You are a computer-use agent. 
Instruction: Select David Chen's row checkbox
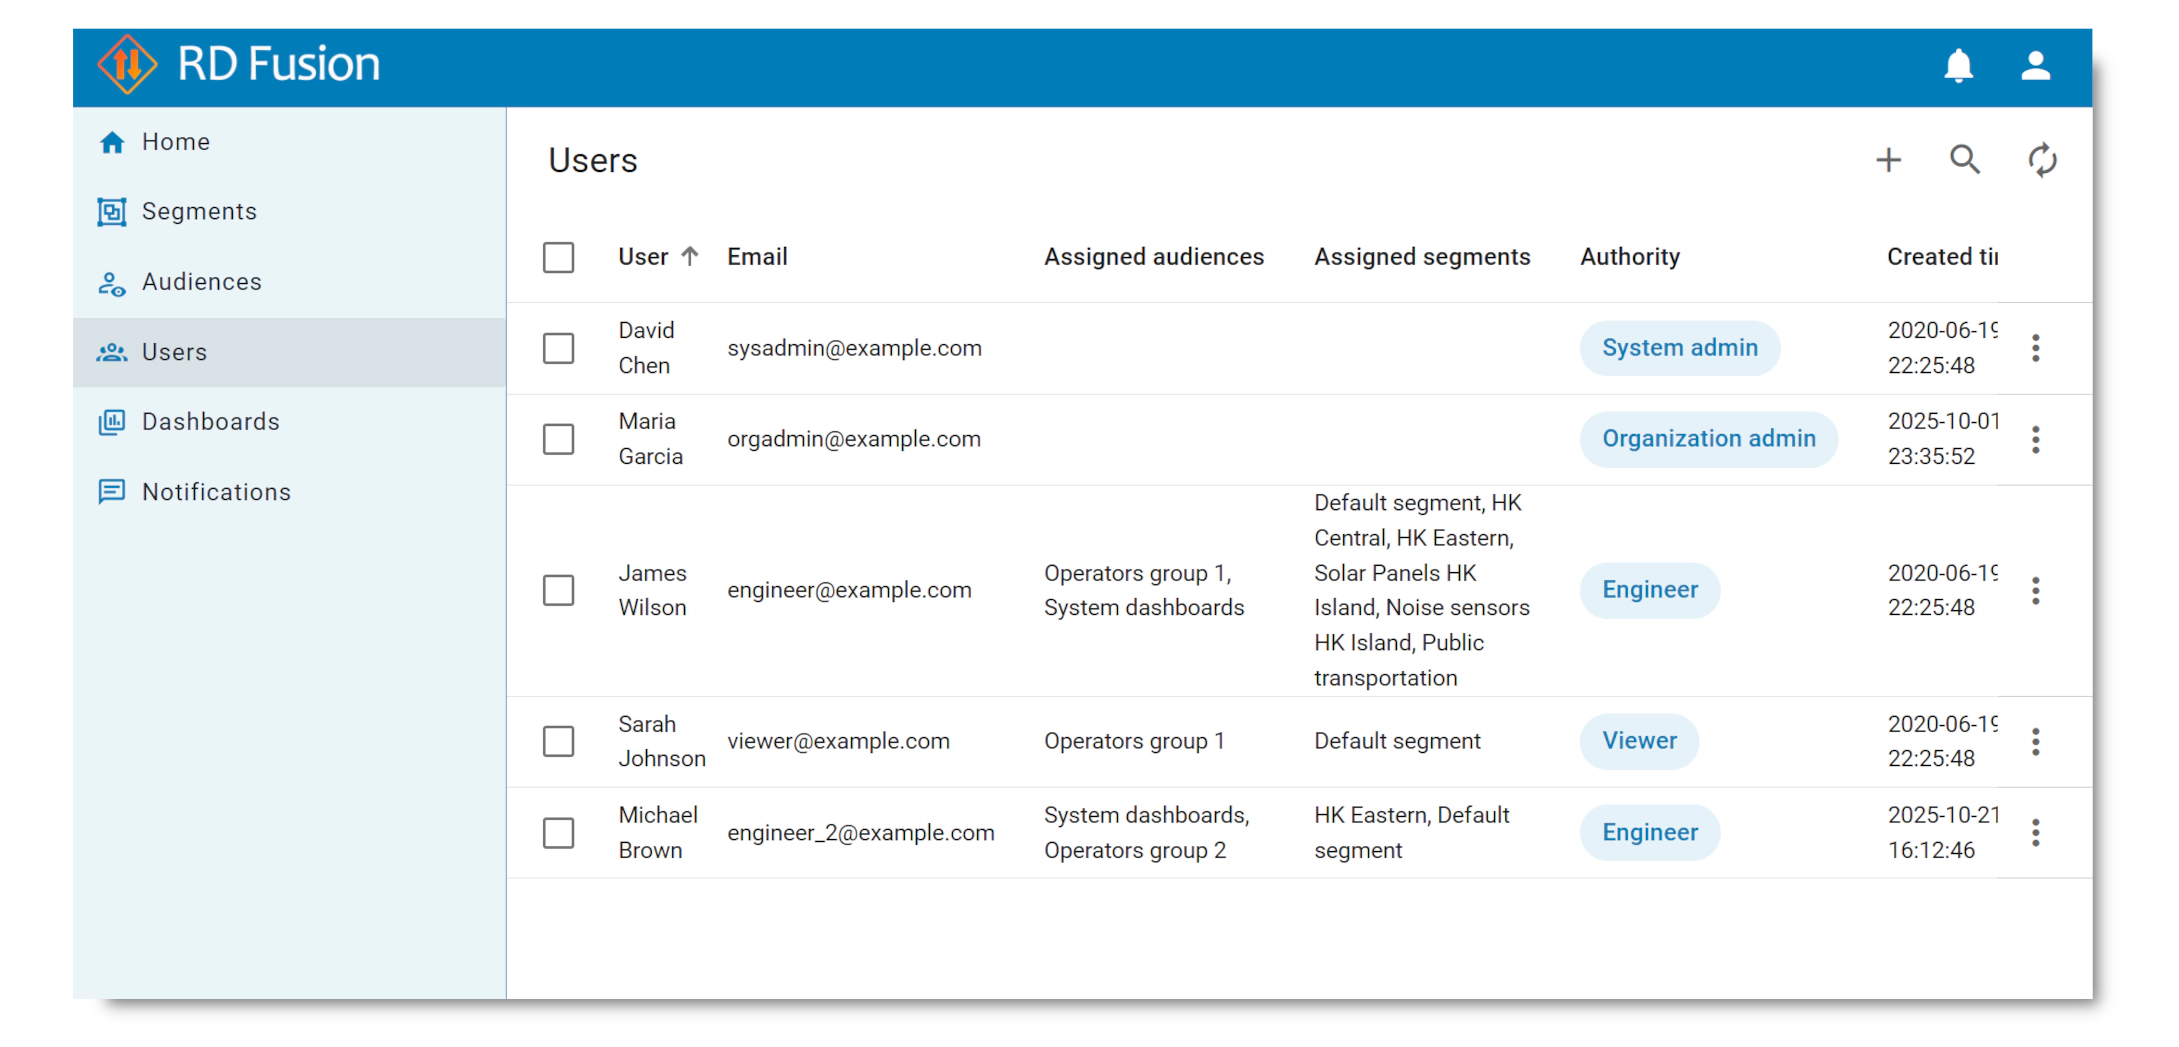click(558, 348)
